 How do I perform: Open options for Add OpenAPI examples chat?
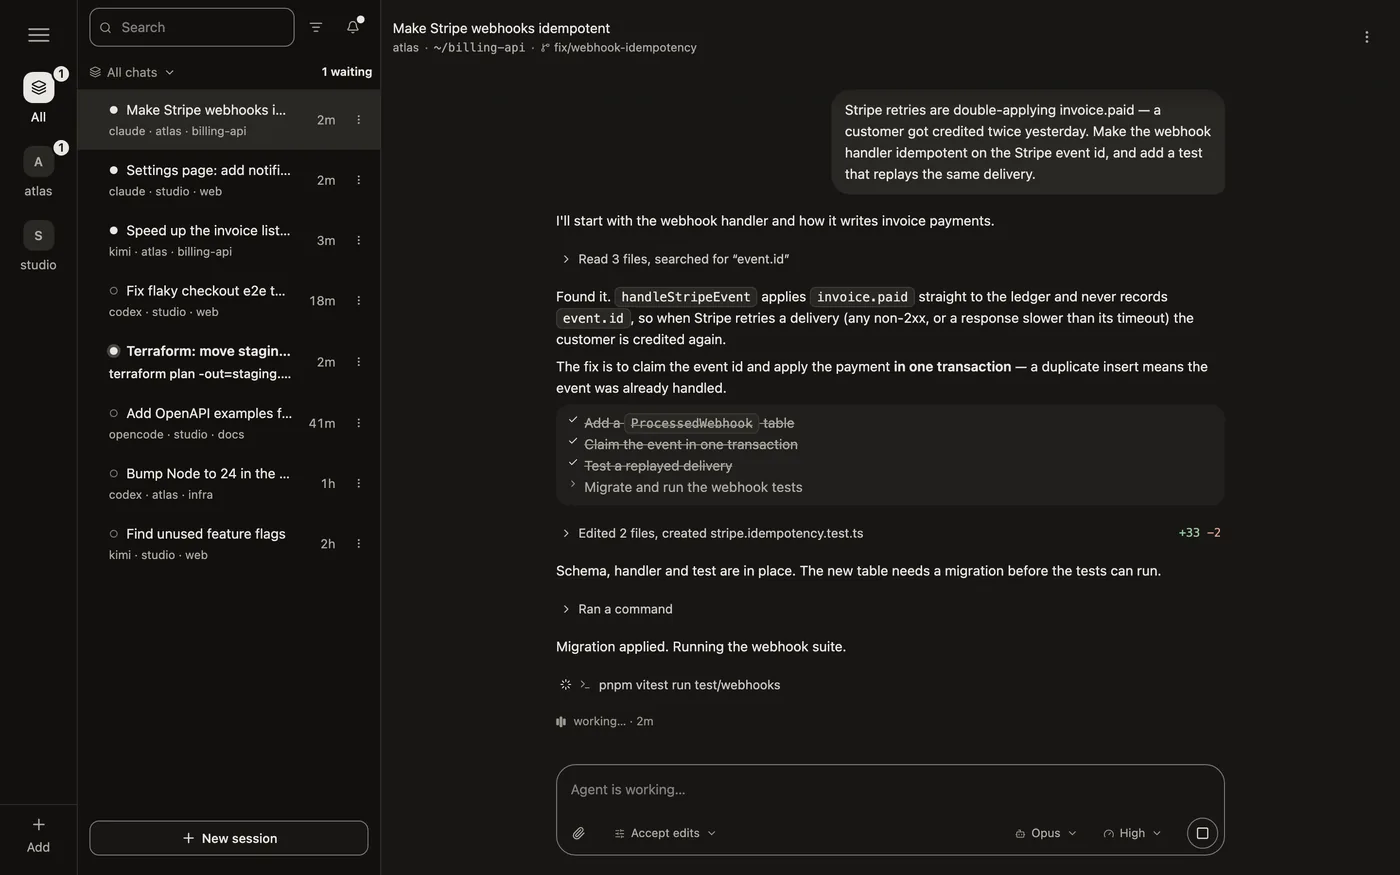pos(359,423)
